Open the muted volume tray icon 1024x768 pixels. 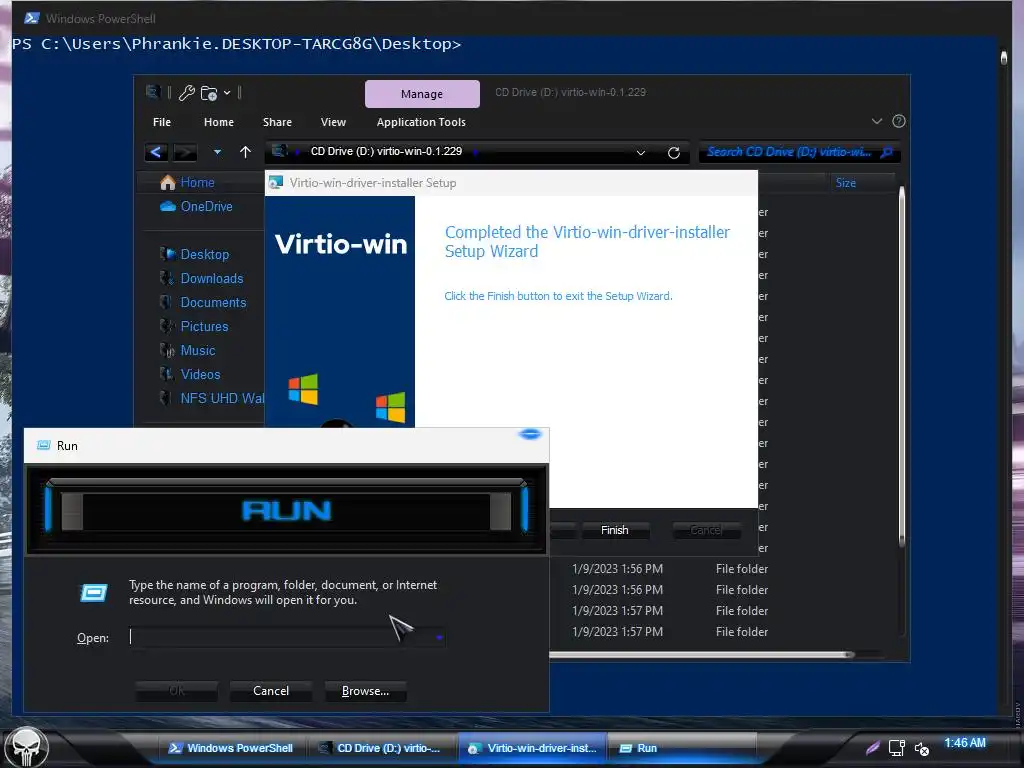click(921, 749)
